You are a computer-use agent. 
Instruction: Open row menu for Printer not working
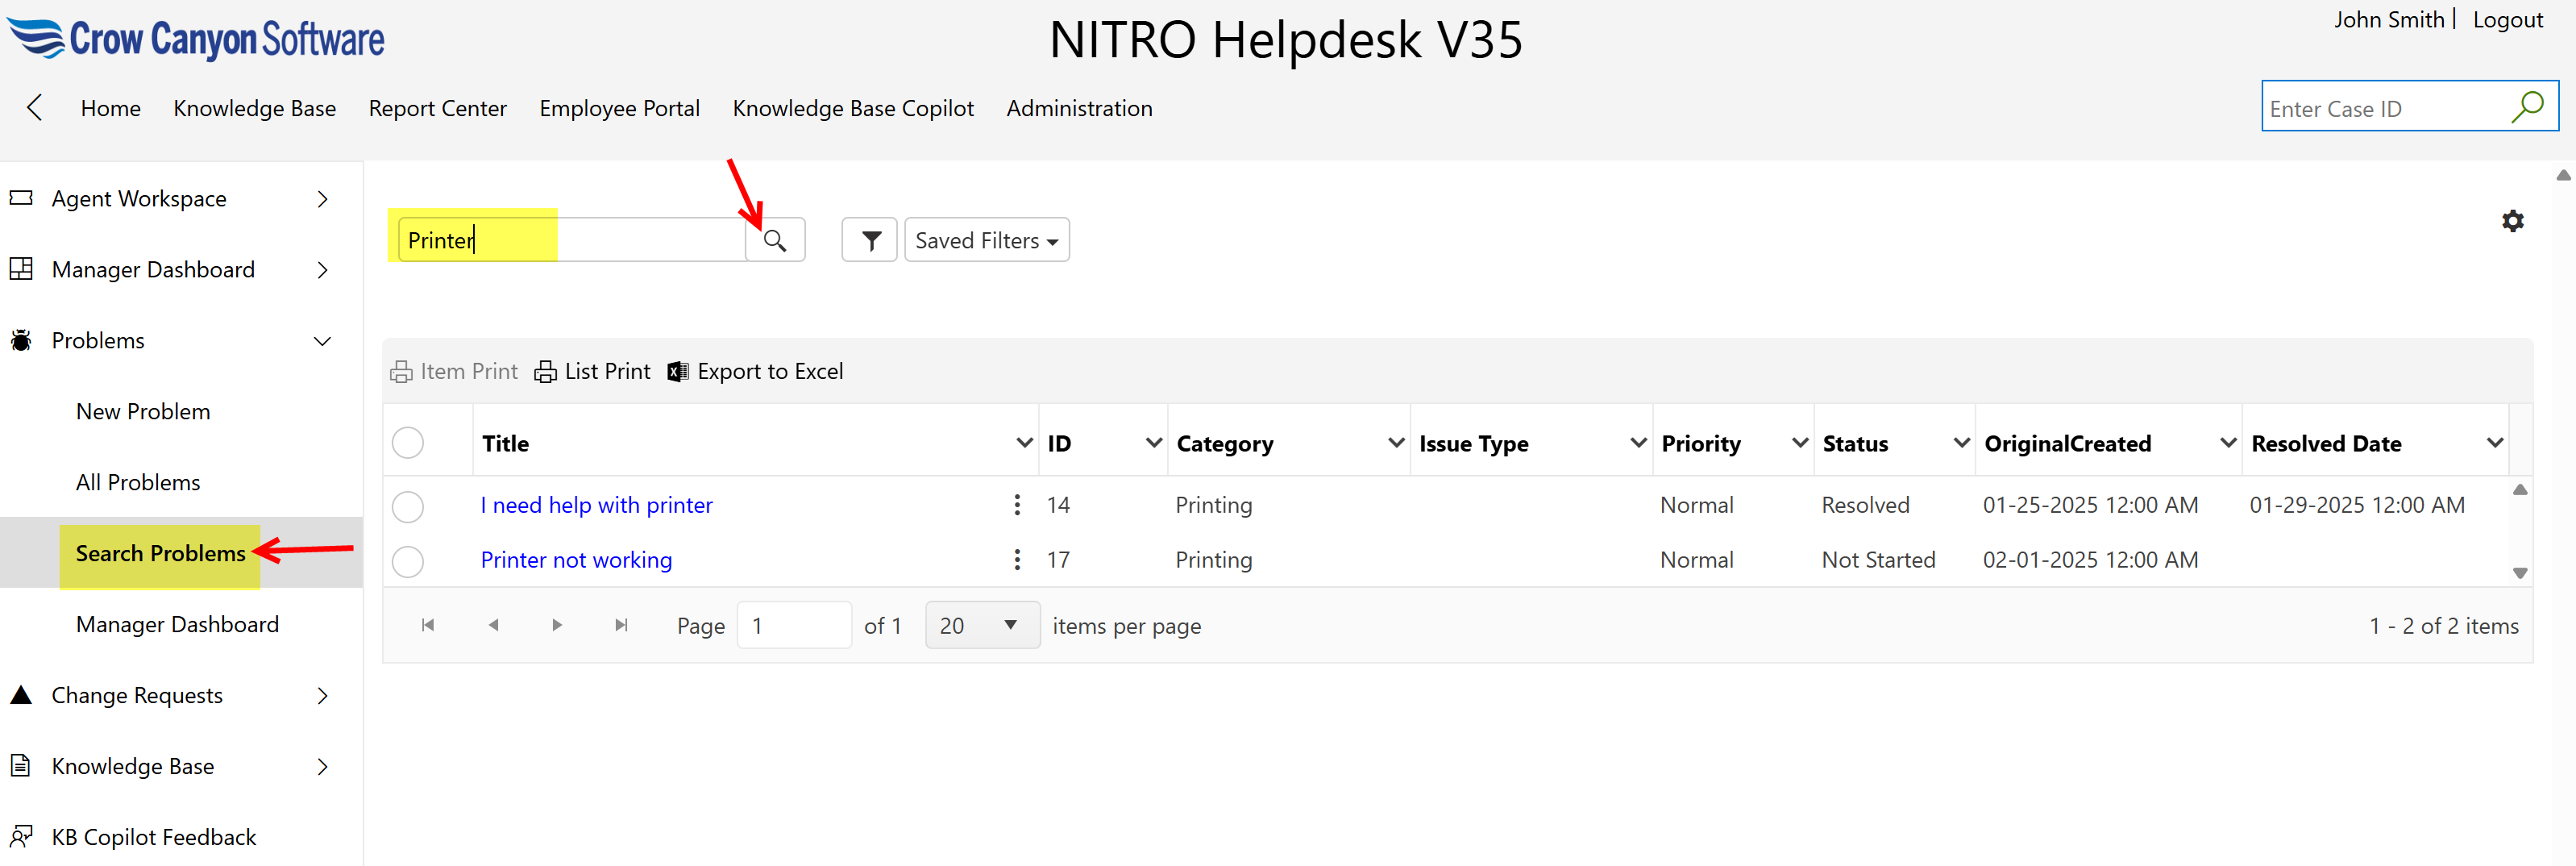coord(1016,560)
